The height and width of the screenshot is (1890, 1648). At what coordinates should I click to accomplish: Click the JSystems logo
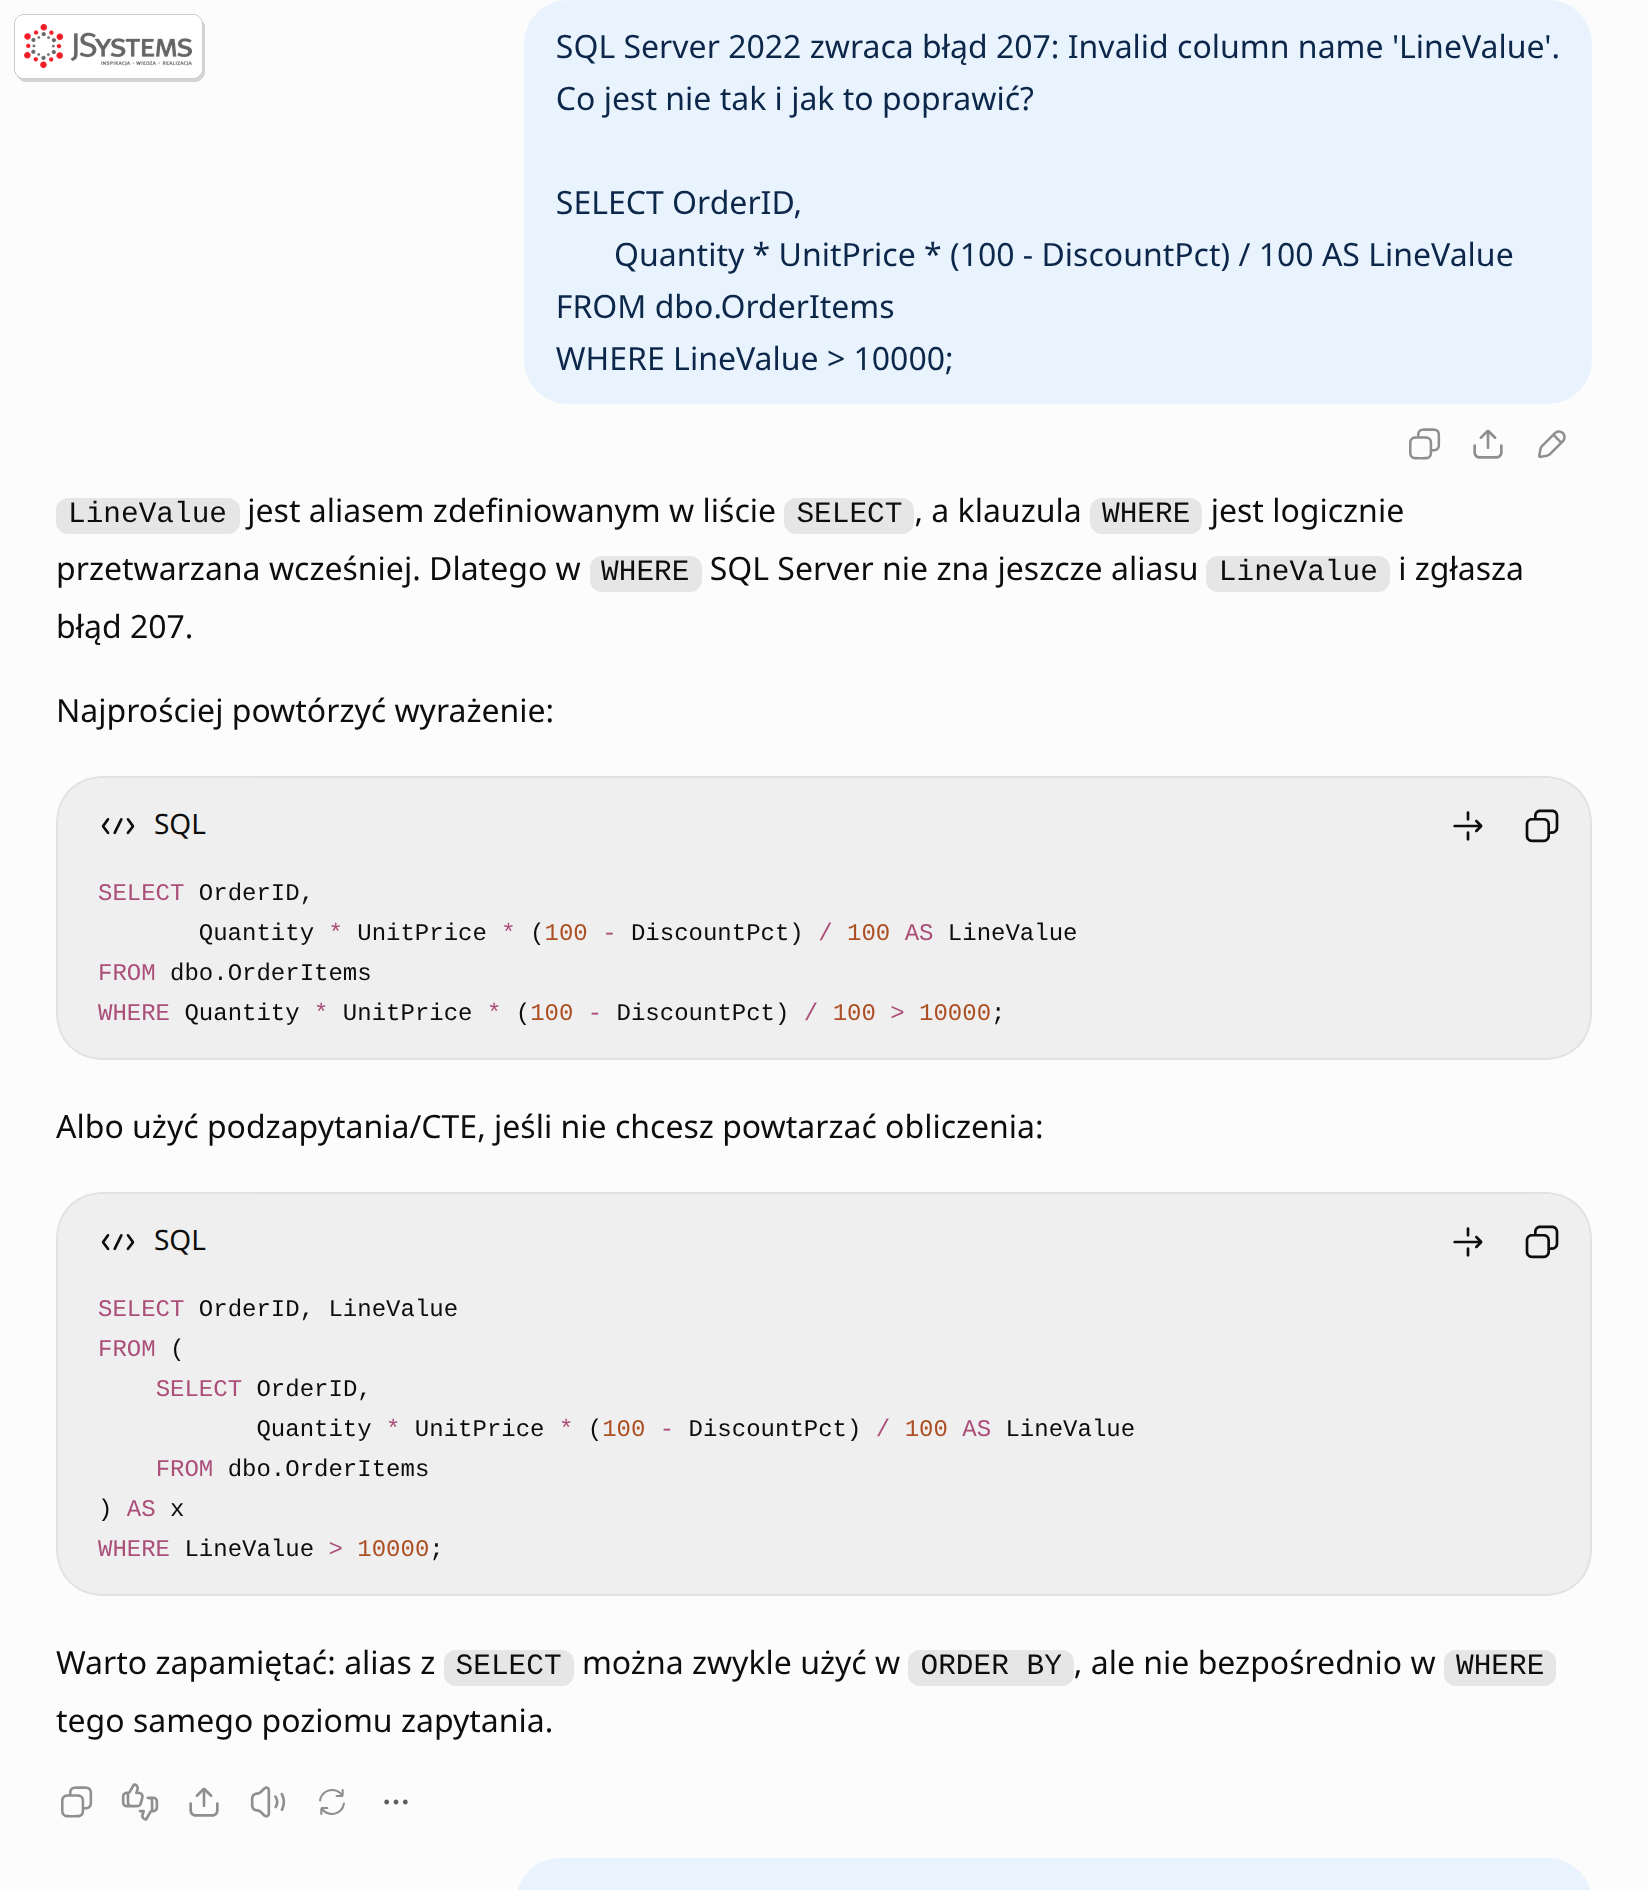tap(109, 47)
